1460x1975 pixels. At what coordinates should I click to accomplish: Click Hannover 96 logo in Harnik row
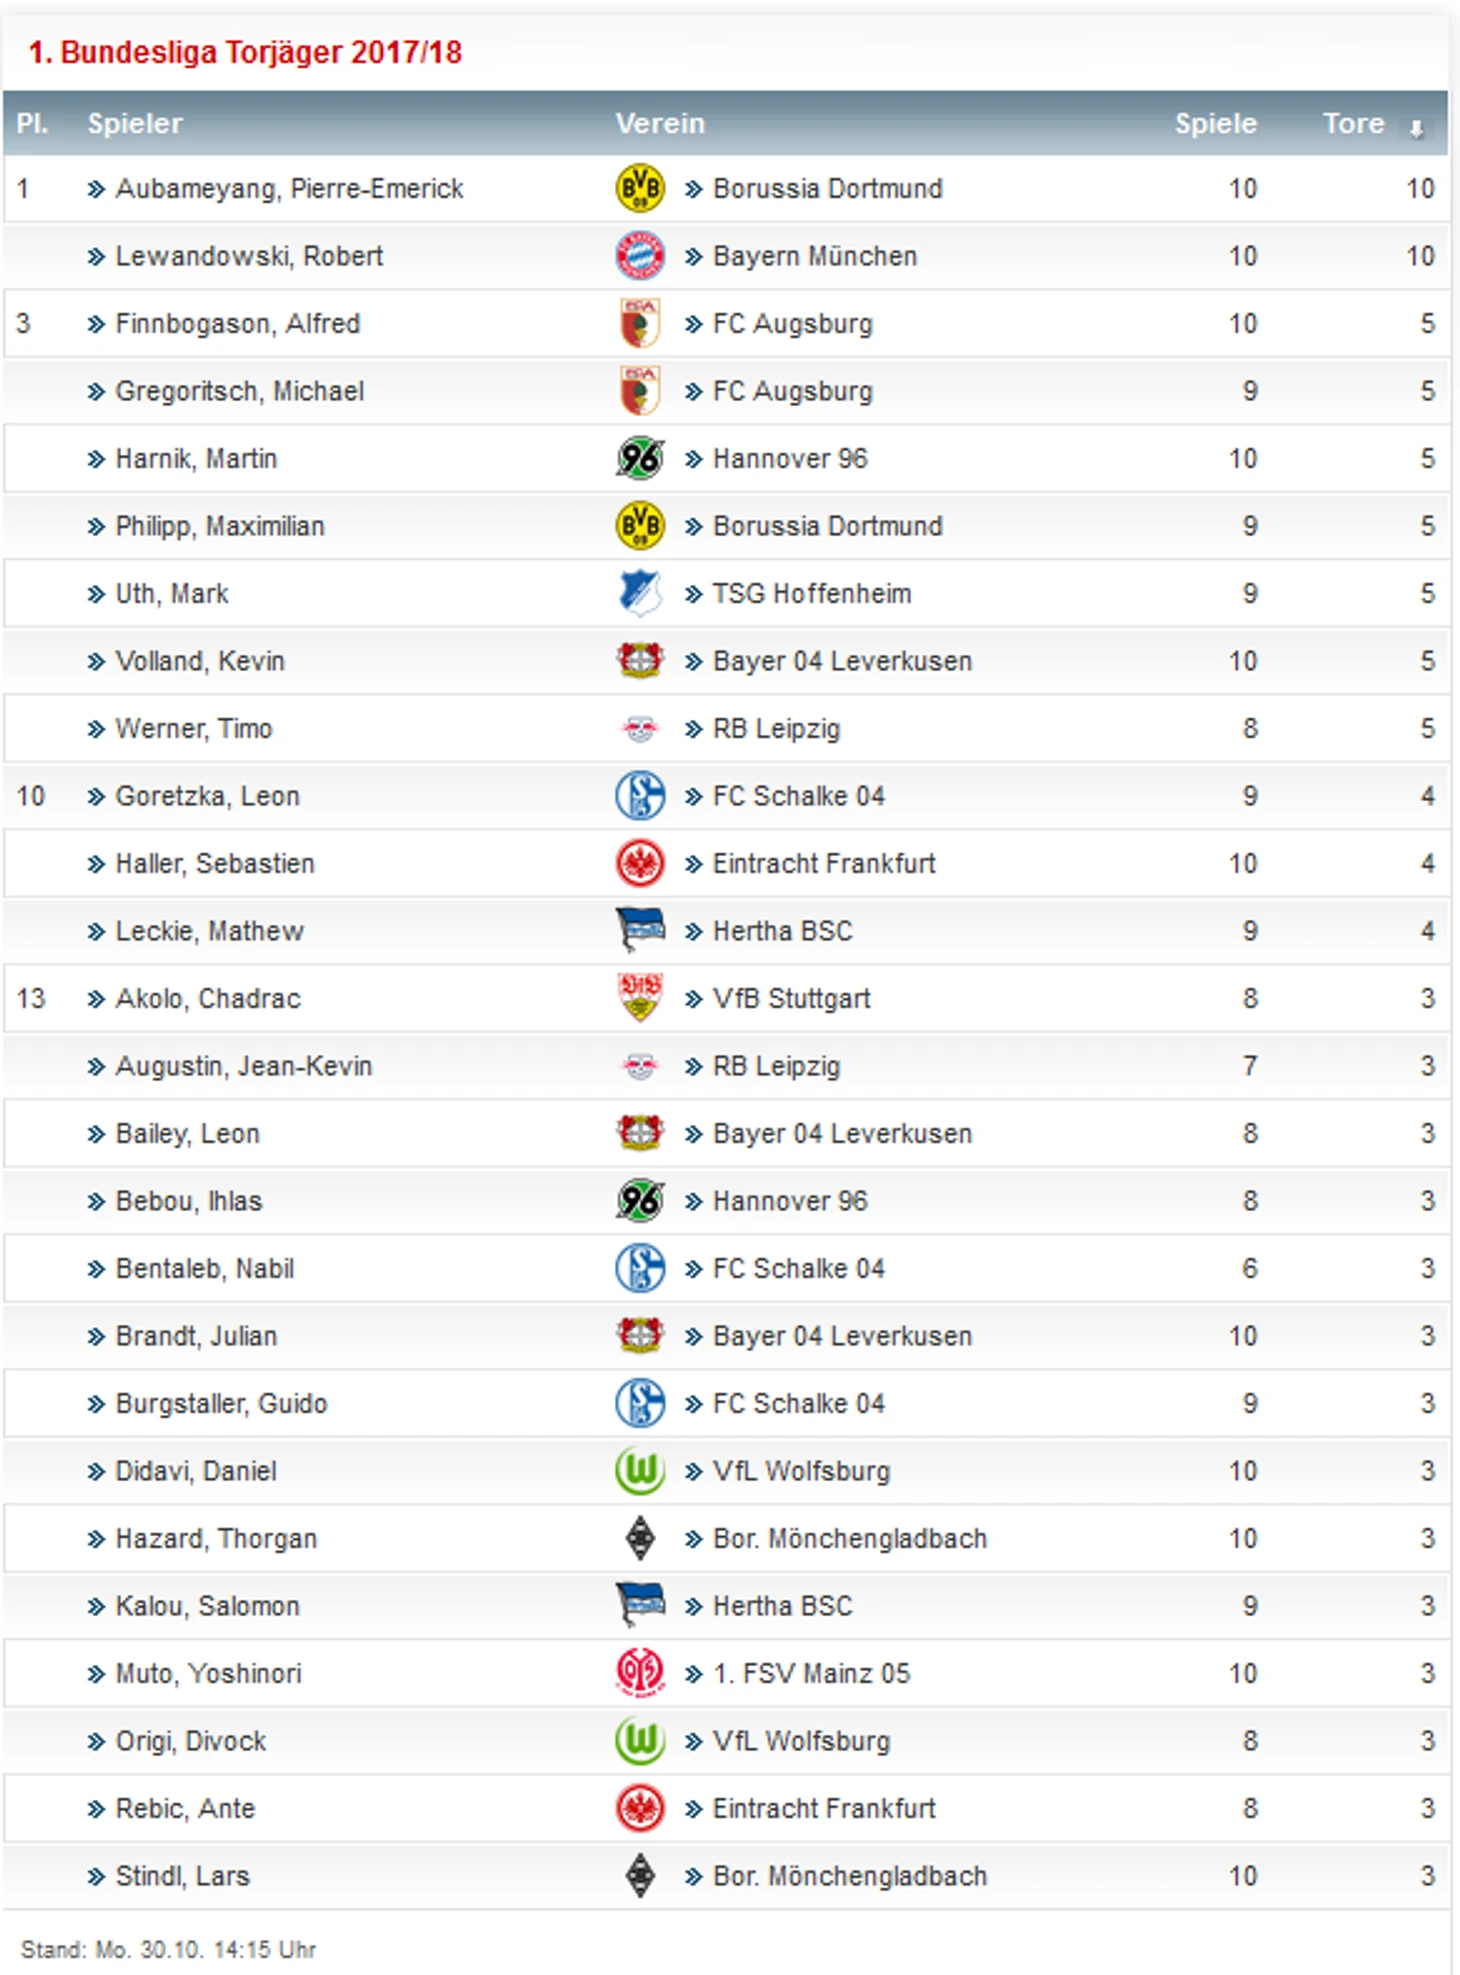coord(640,458)
